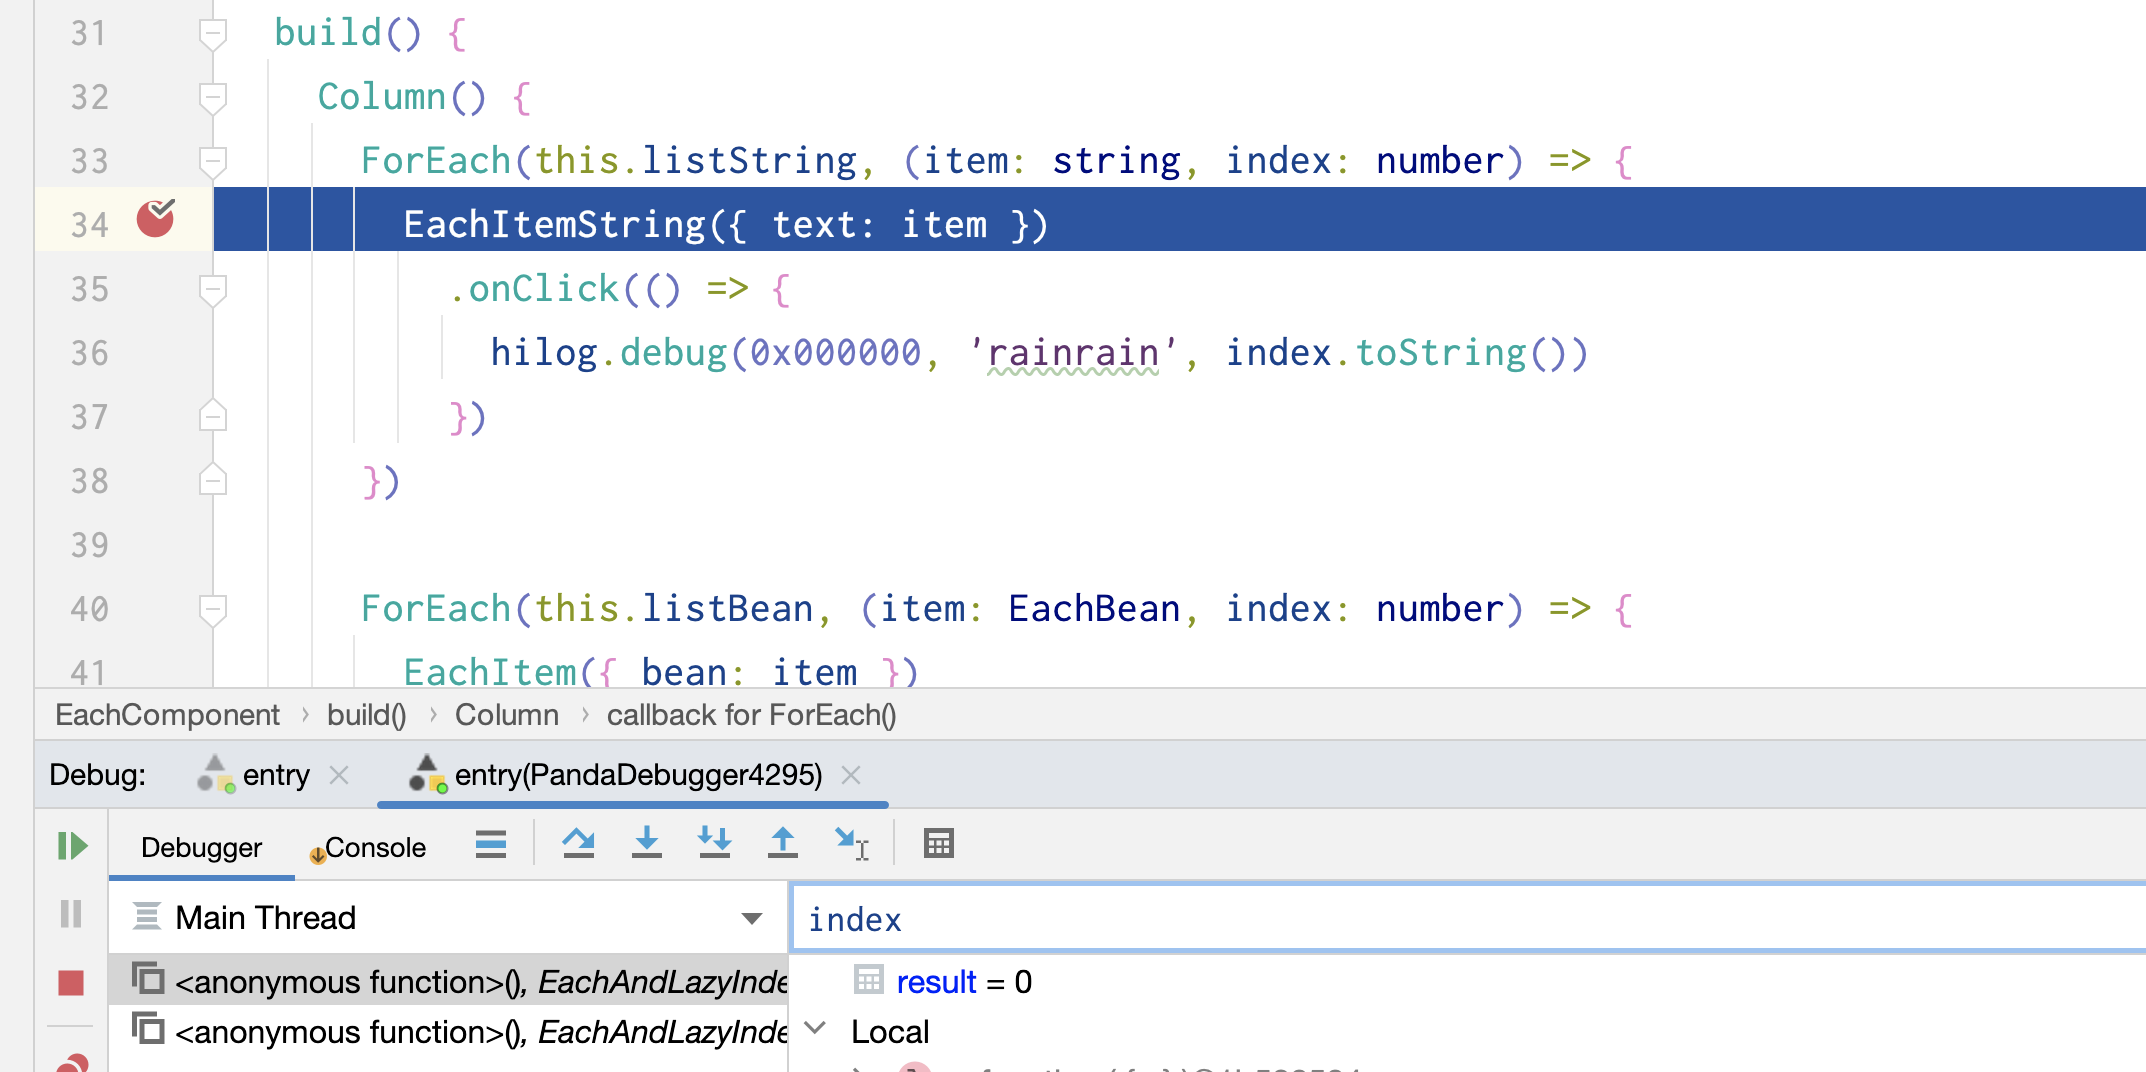The height and width of the screenshot is (1072, 2146).
Task: Select build() in the breadcrumb bar
Action: click(366, 715)
